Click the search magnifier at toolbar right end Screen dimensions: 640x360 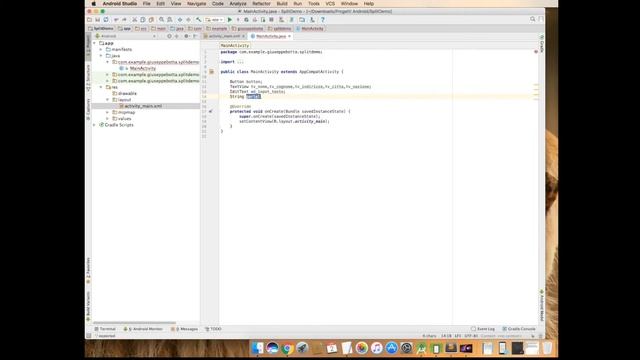(533, 19)
